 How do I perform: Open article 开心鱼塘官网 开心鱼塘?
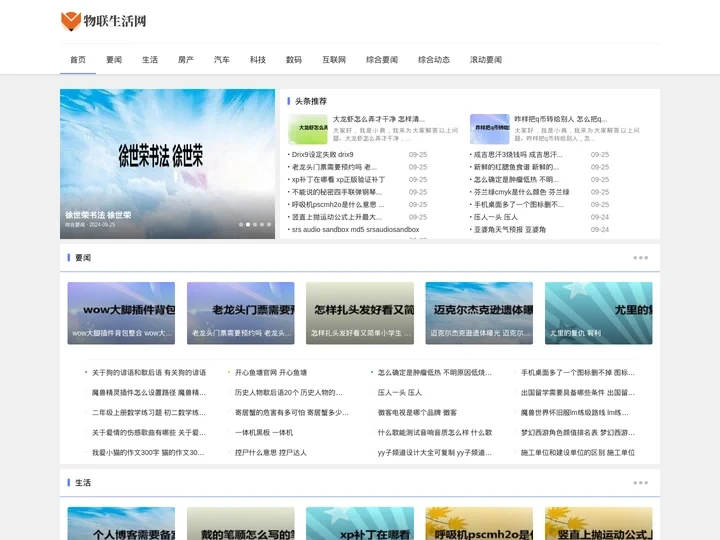coord(271,372)
